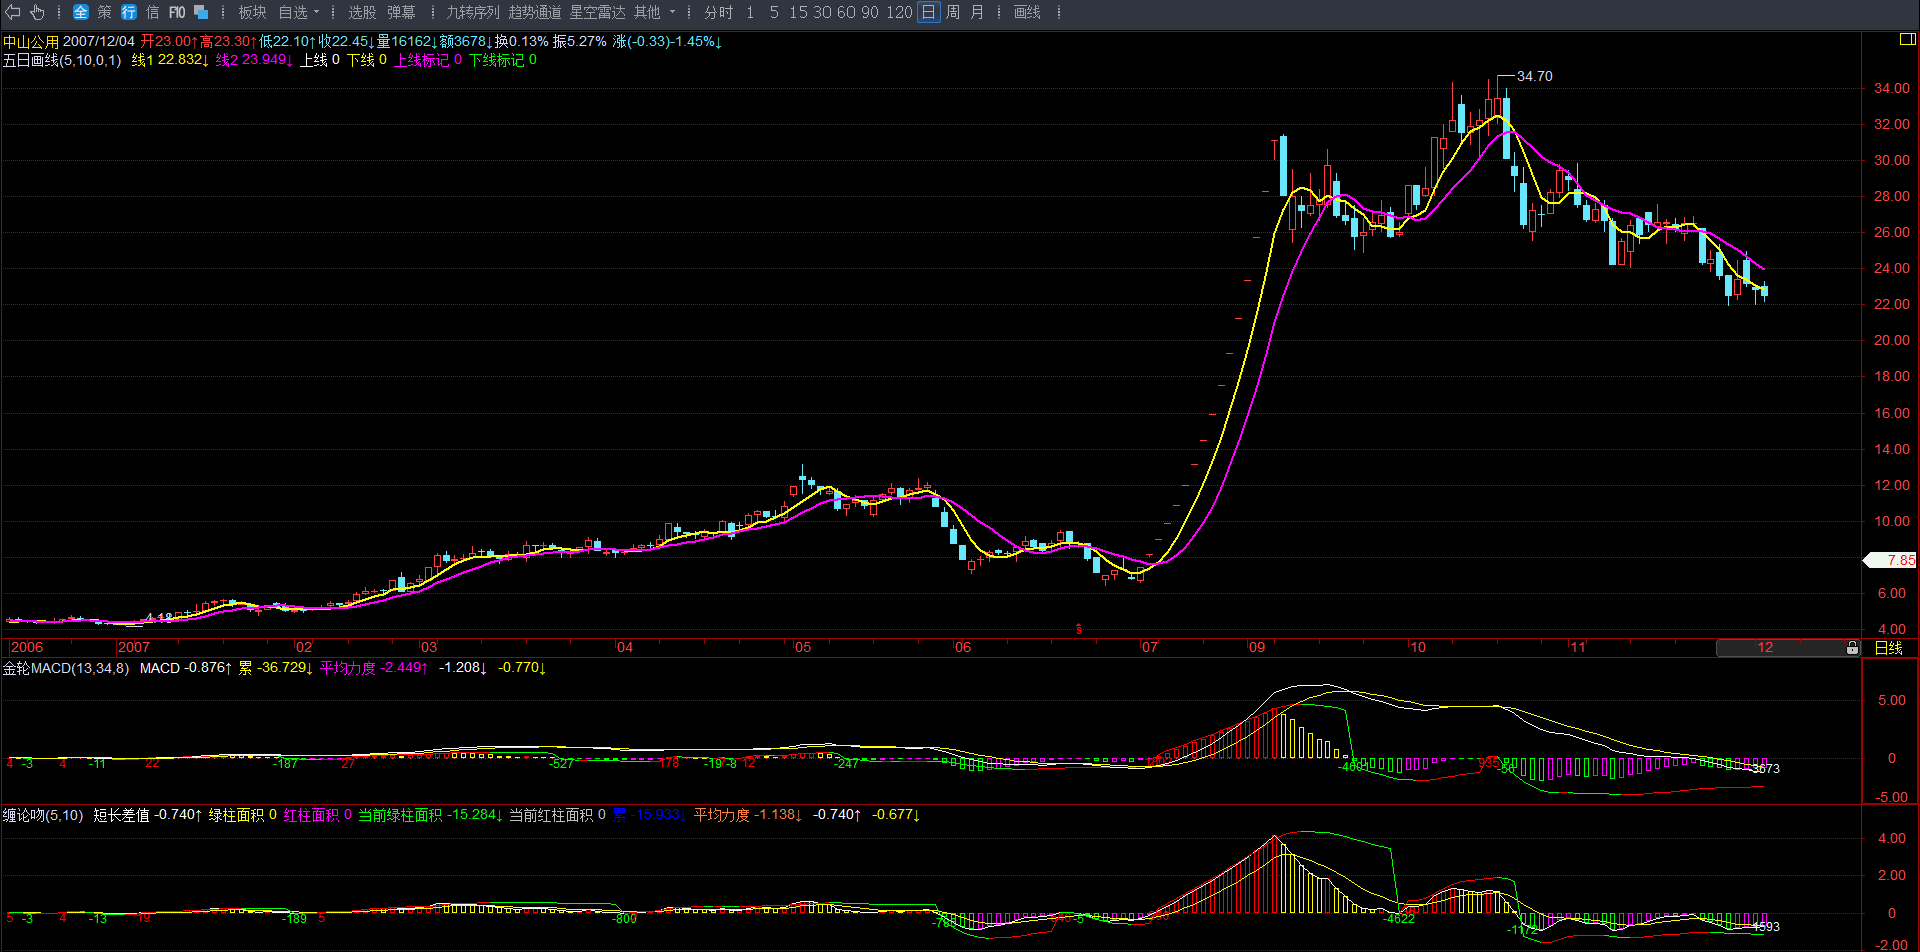Click the 短长差值 -0.740 value
The image size is (1920, 952).
(148, 815)
